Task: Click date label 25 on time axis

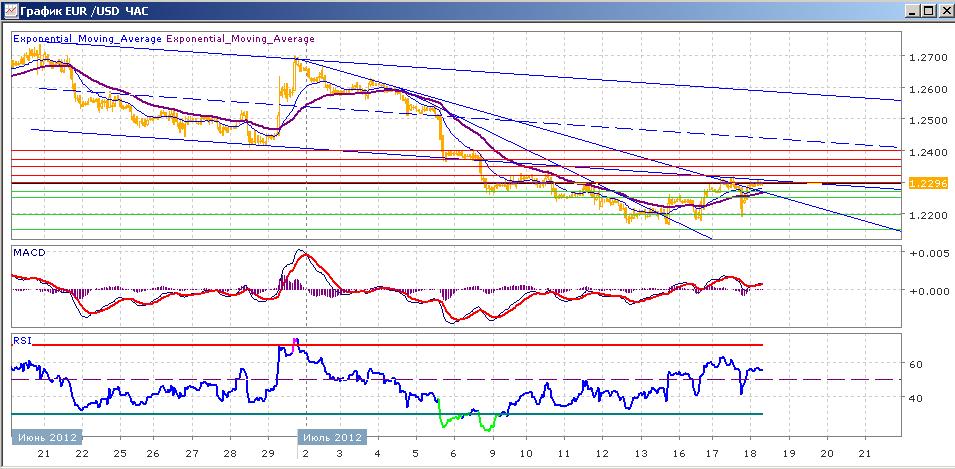Action: click(x=120, y=454)
